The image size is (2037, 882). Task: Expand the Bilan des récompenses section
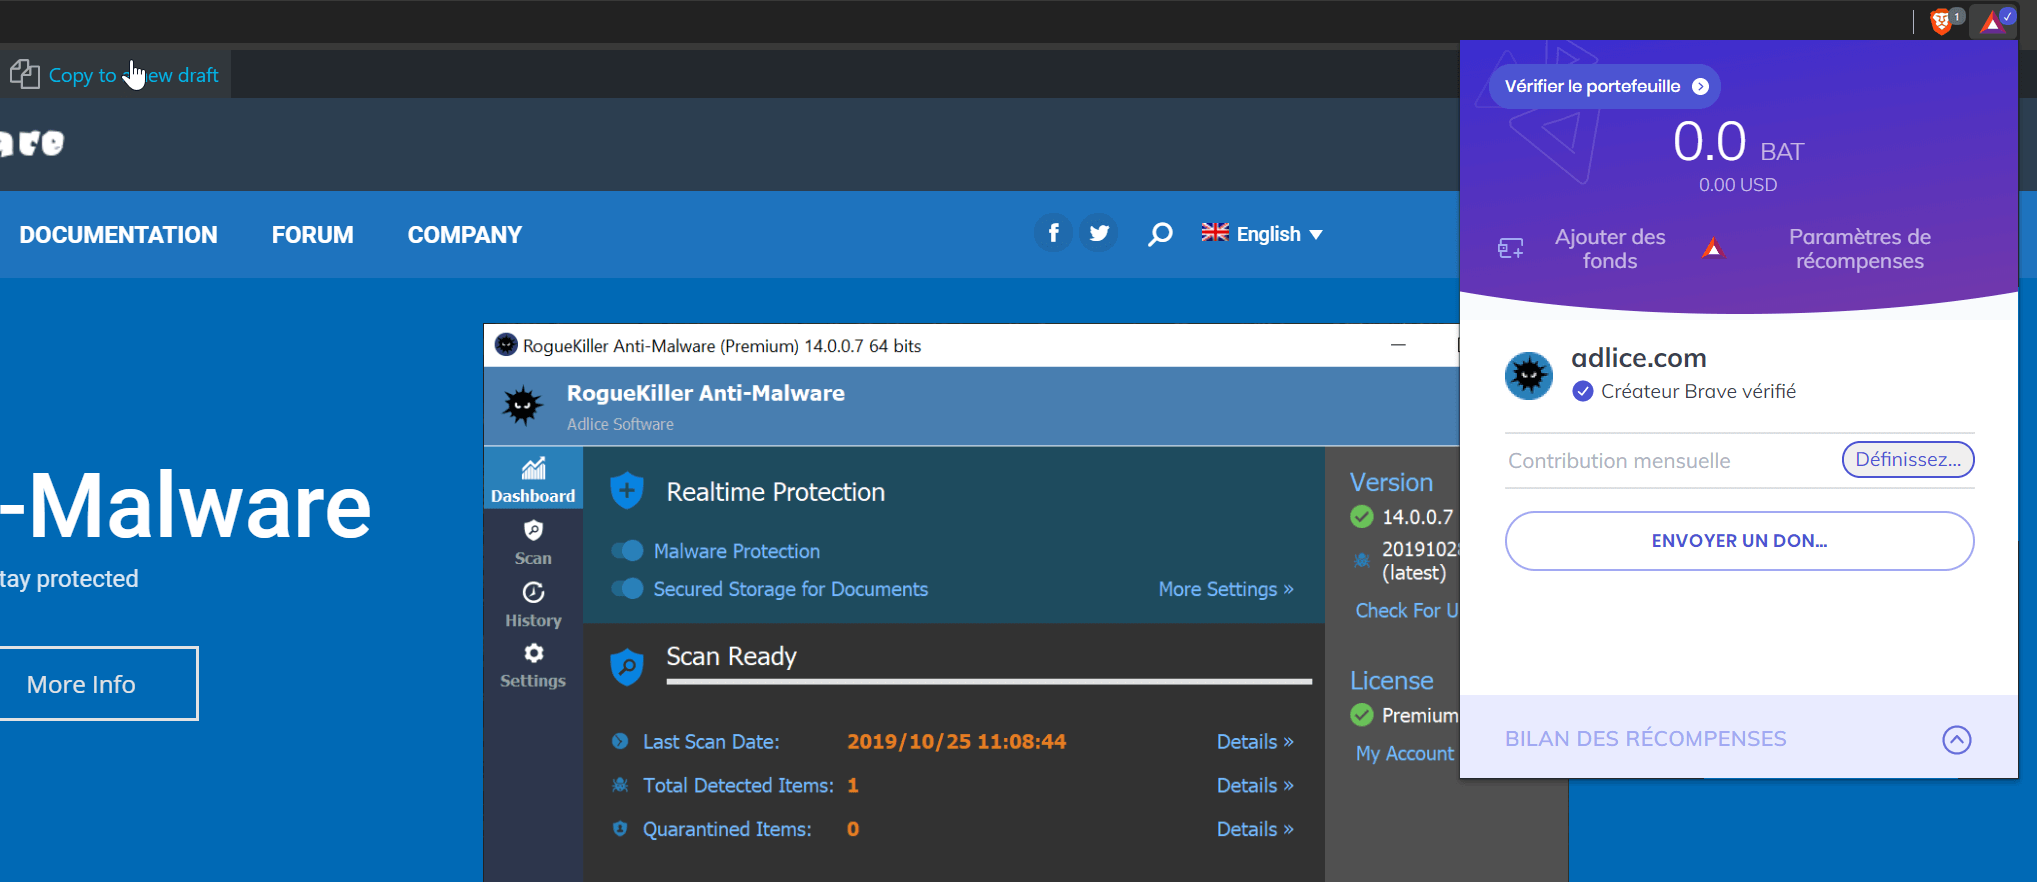click(1956, 739)
